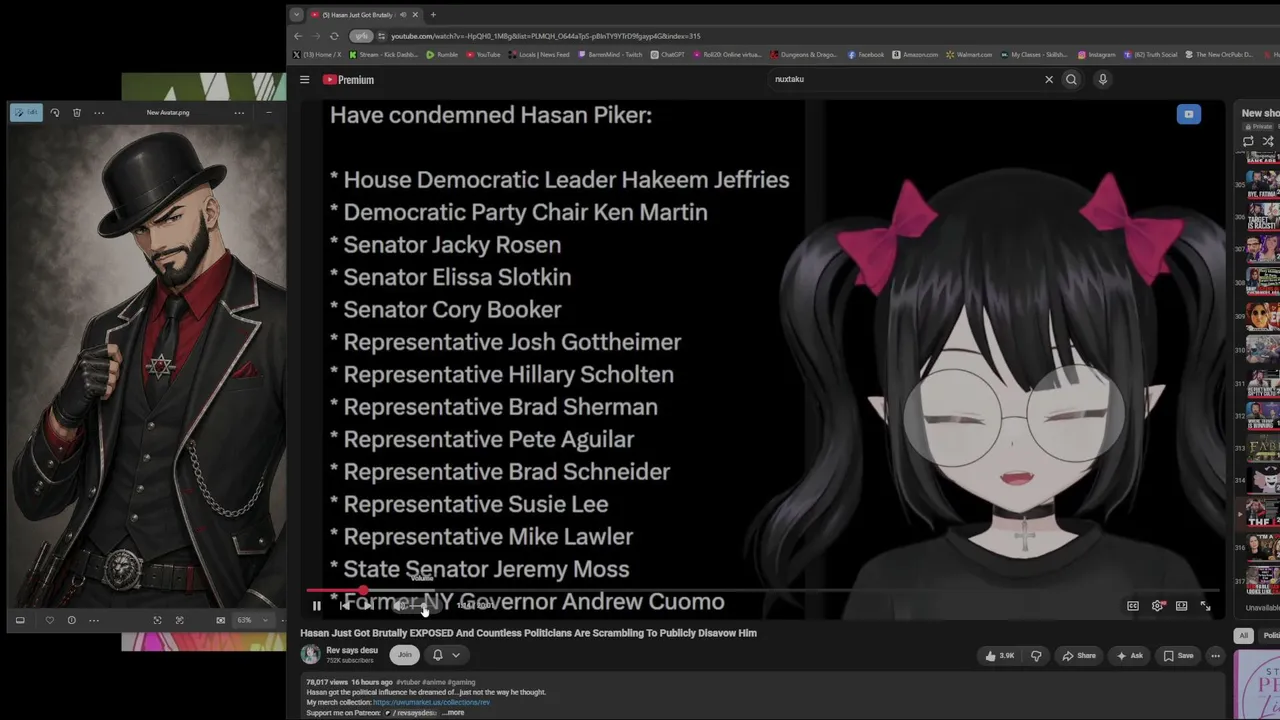Viewport: 1280px width, 720px height.
Task: Delete the image in the photo viewer
Action: point(77,113)
